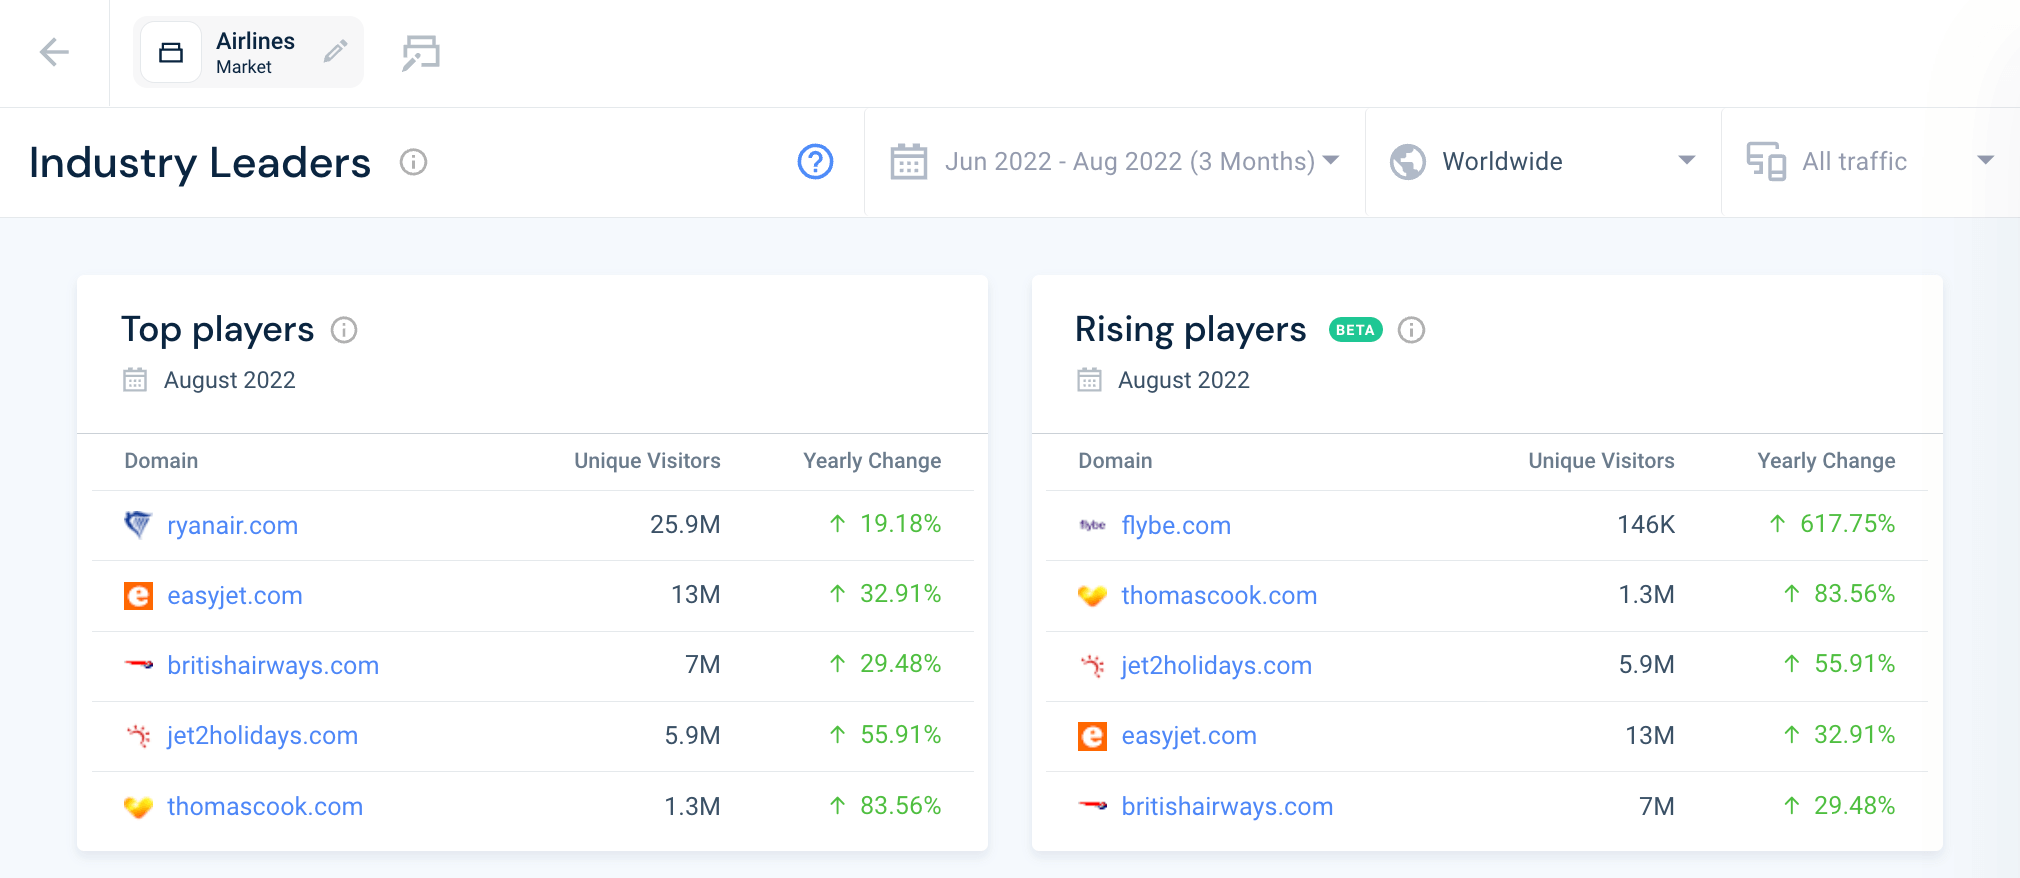Screen dimensions: 2020x878
Task: Click easyjet favicon in Top players
Action: click(138, 595)
